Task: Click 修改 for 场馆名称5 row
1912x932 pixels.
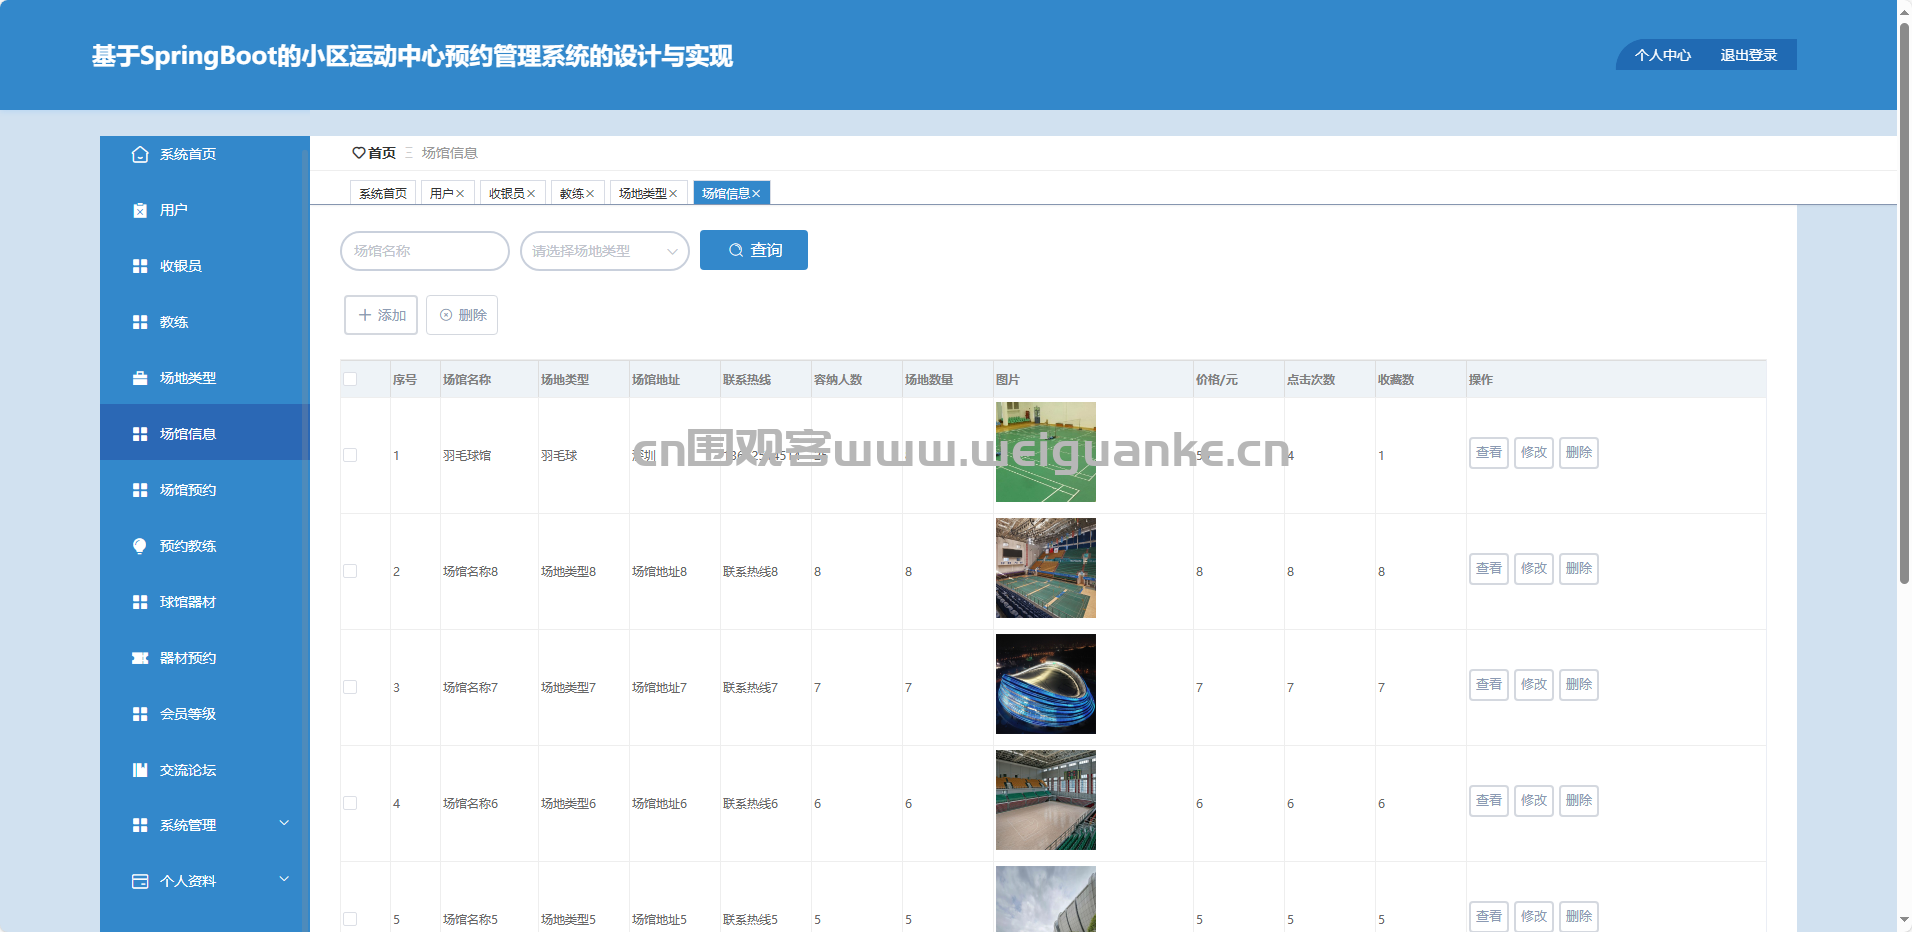Action: tap(1534, 916)
